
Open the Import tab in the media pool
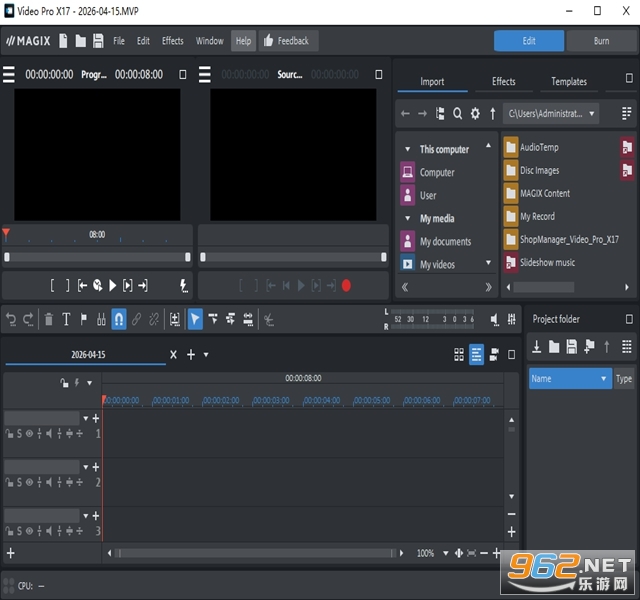point(432,82)
